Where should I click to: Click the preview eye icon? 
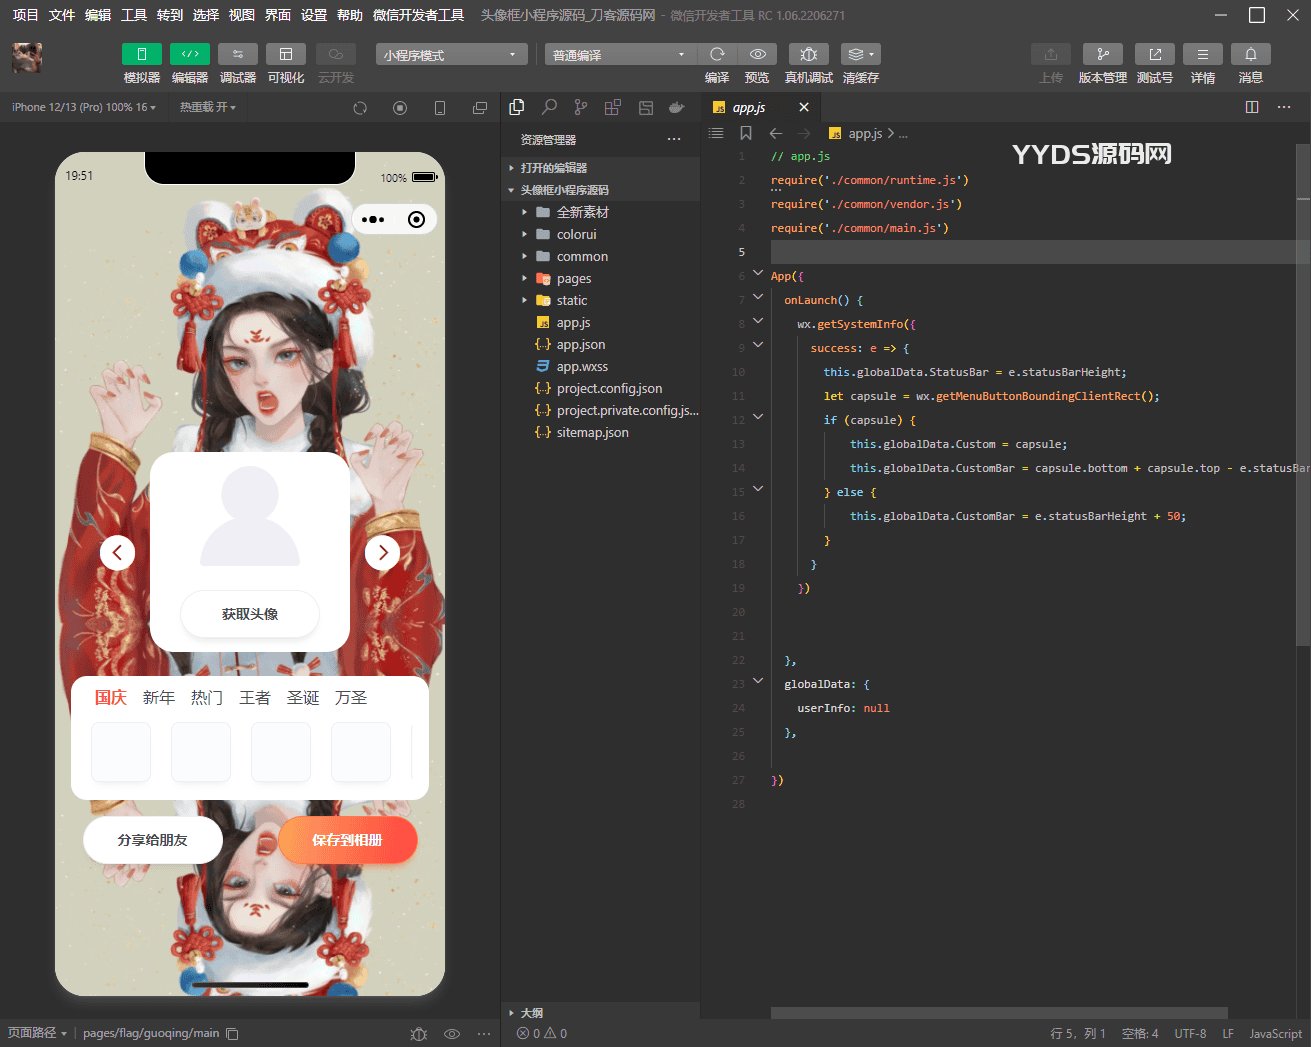pyautogui.click(x=758, y=54)
